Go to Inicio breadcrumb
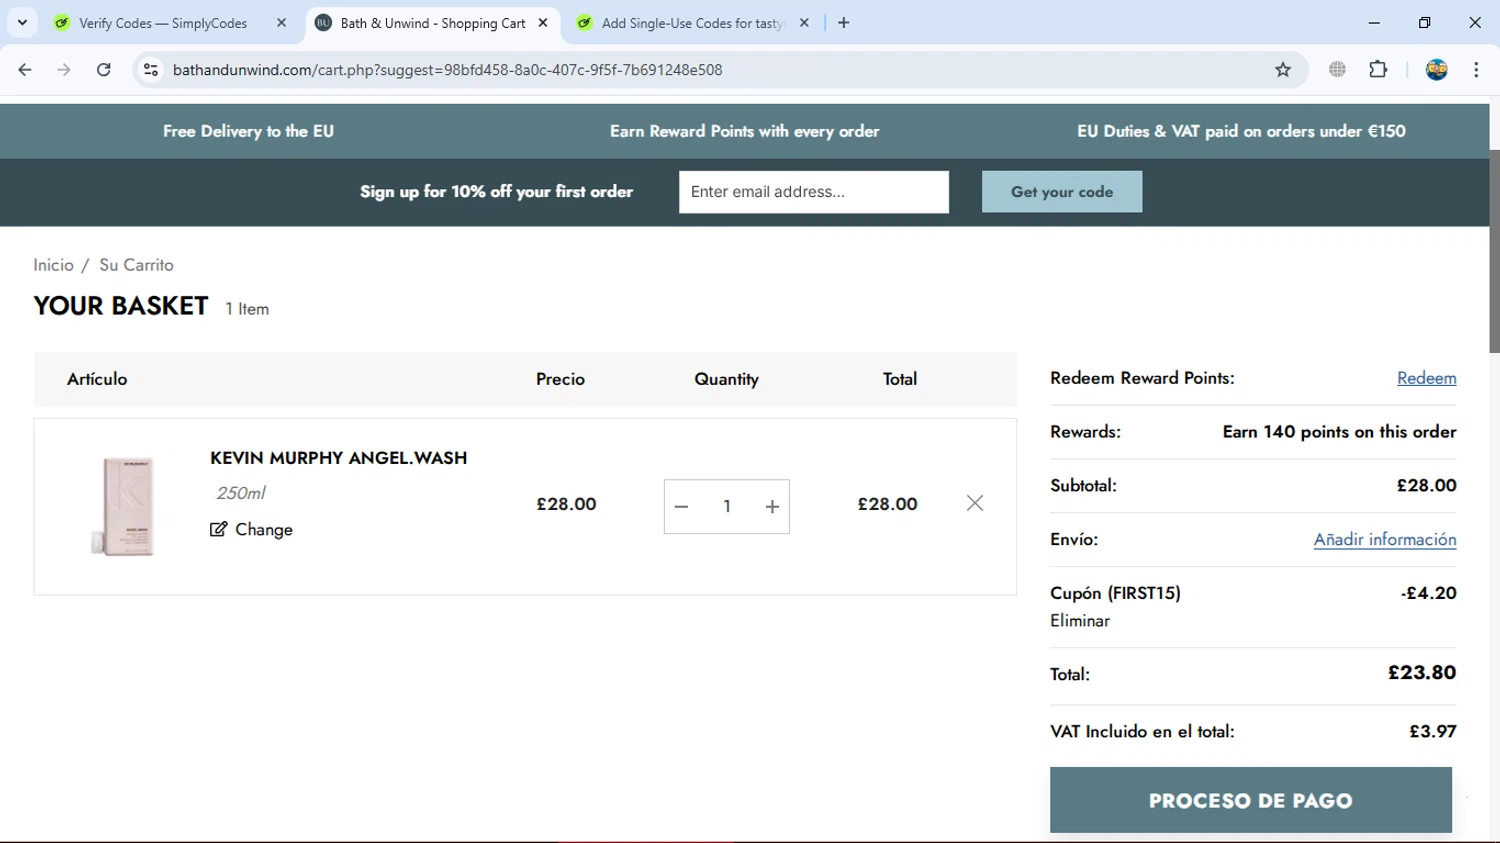Viewport: 1500px width, 843px height. [x=53, y=265]
